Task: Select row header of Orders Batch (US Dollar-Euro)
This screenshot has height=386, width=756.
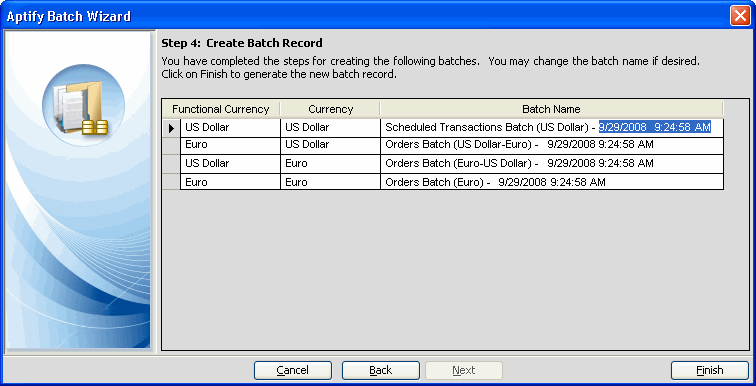Action: coord(171,146)
